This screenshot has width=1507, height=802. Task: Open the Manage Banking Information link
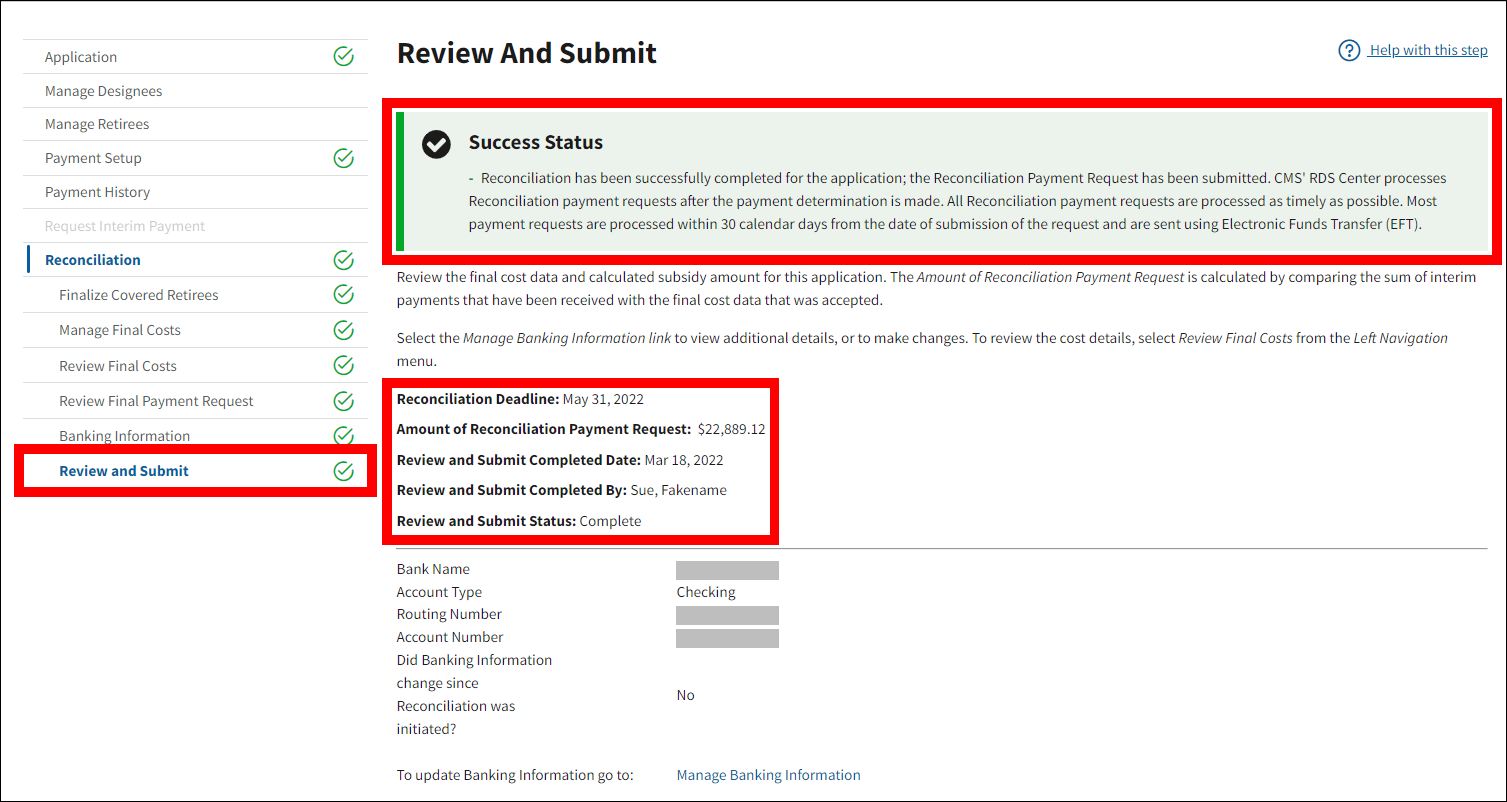click(x=768, y=775)
